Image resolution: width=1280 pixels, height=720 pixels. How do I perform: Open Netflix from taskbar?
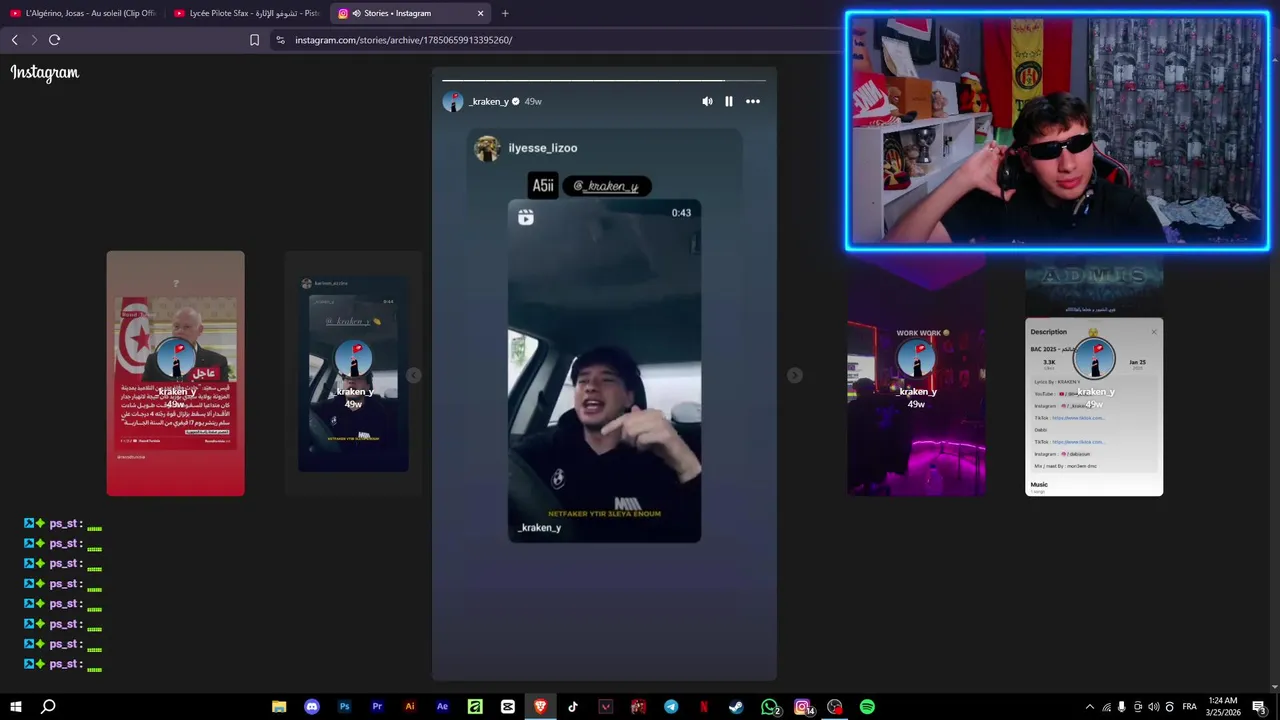click(x=704, y=707)
